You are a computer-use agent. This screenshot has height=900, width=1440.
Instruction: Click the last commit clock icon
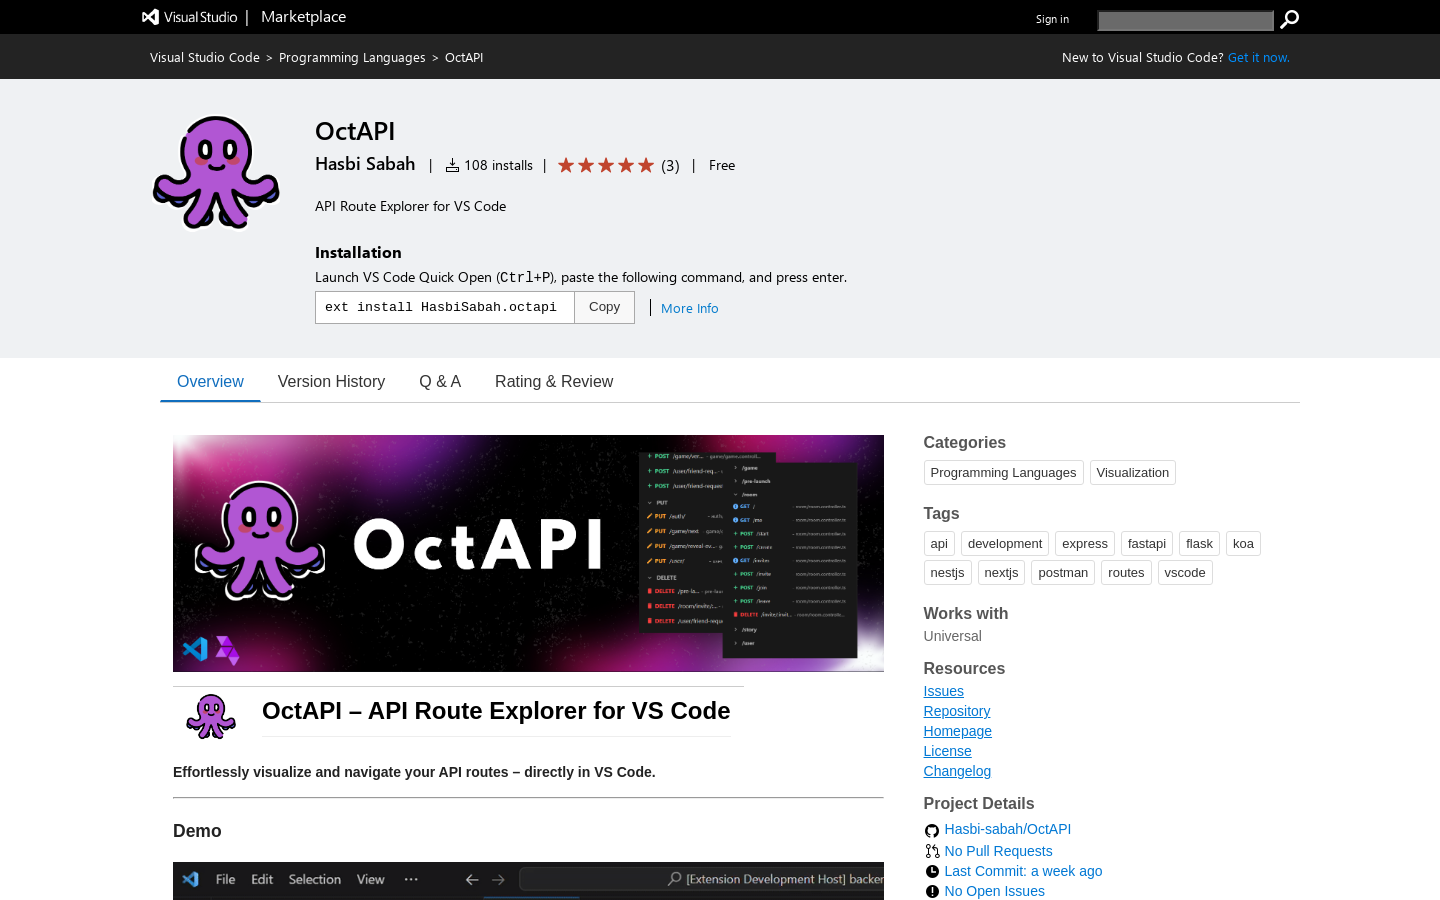coord(932,871)
